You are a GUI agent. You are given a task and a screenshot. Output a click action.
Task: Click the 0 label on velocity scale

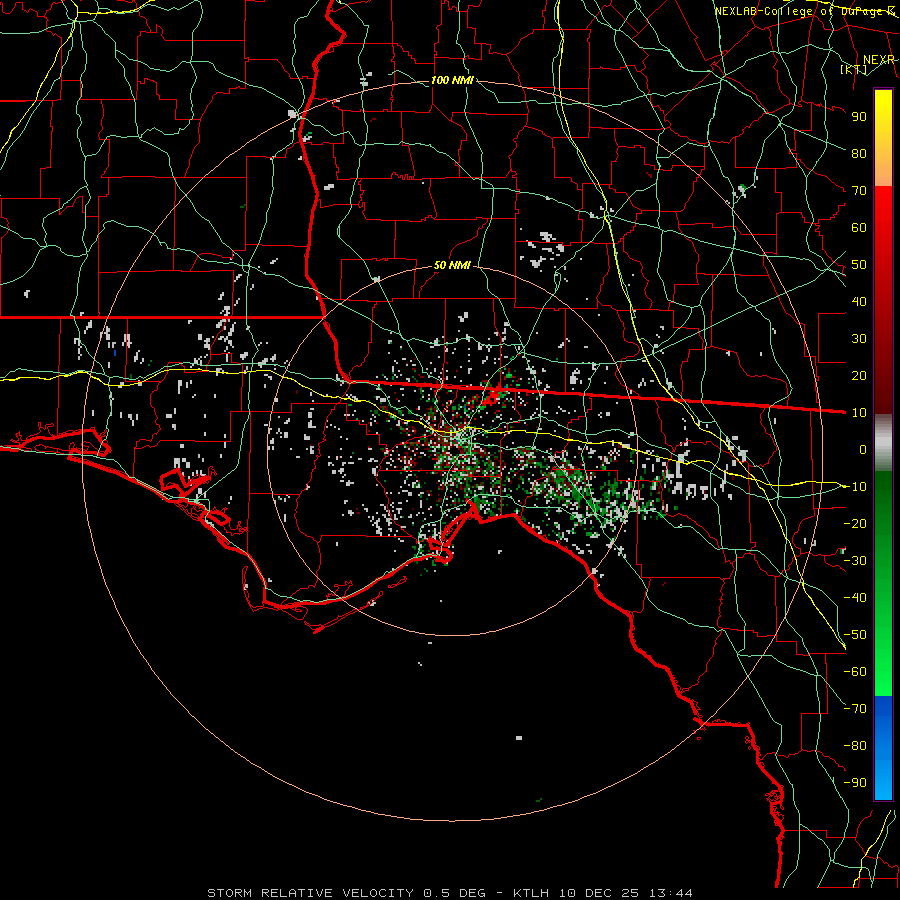pos(863,449)
